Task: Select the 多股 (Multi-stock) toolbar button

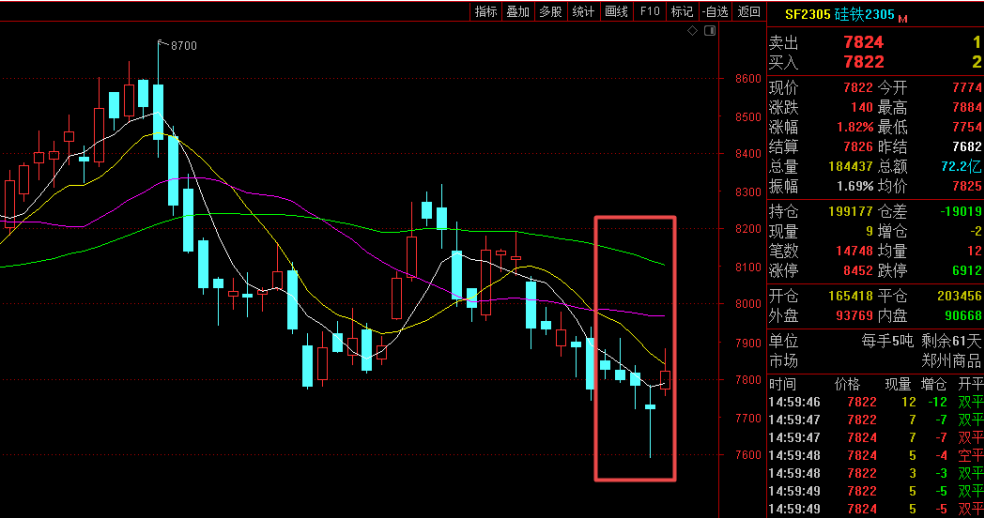Action: [x=550, y=11]
